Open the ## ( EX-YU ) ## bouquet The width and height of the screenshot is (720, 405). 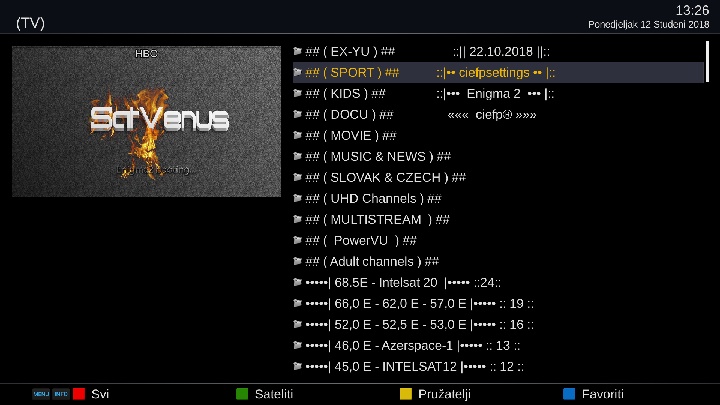498,51
